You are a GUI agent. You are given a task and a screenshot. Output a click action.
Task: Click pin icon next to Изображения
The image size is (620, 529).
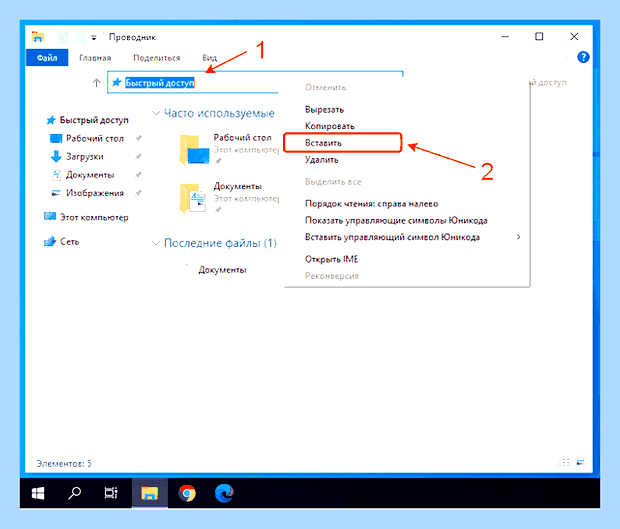pyautogui.click(x=138, y=193)
